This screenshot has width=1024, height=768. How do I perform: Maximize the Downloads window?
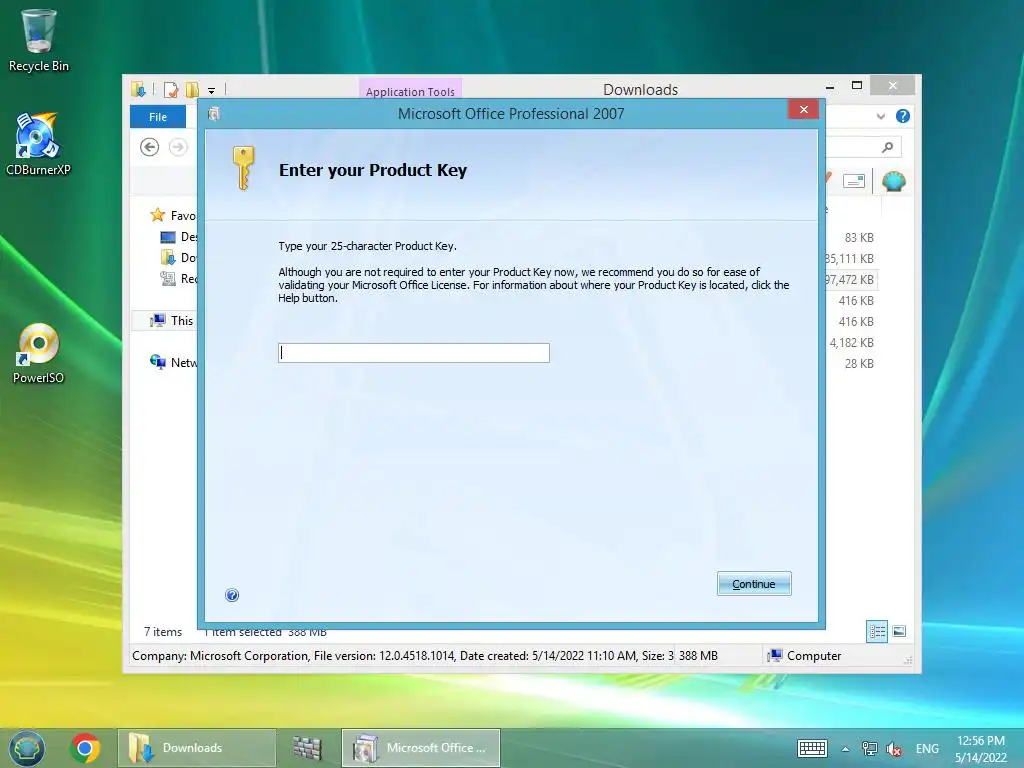click(x=857, y=86)
